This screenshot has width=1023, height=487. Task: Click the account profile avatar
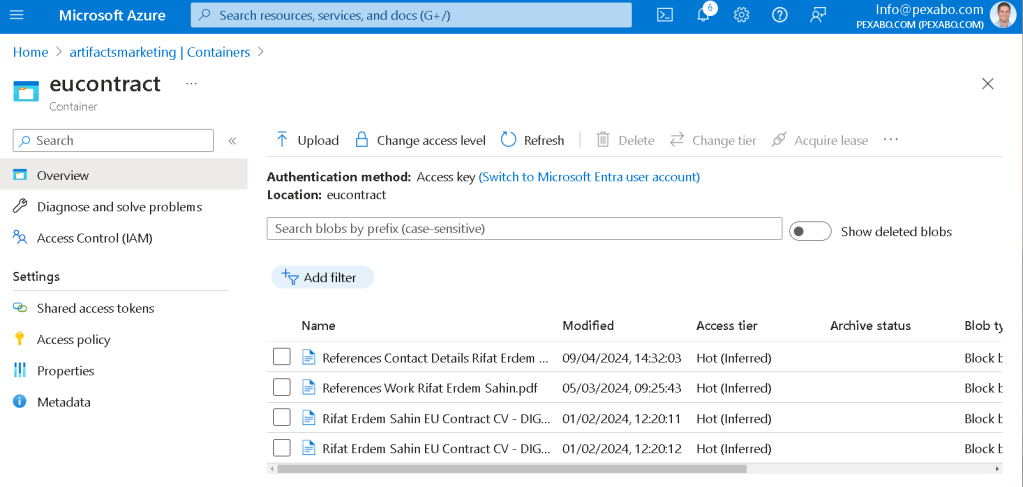(x=1003, y=15)
